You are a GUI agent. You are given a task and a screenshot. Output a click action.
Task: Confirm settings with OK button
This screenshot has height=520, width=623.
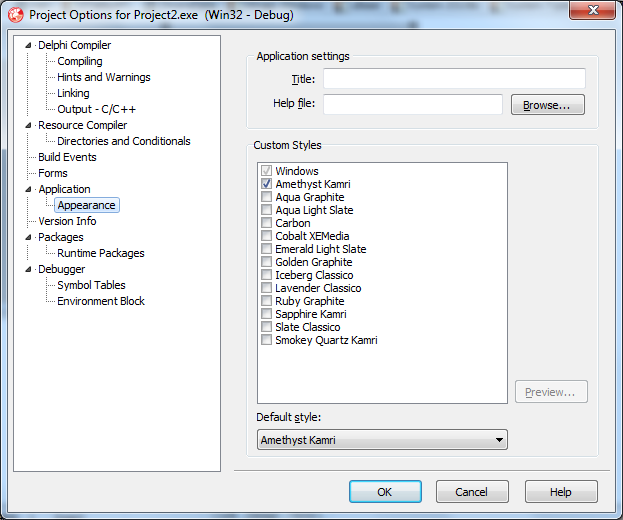pos(385,491)
